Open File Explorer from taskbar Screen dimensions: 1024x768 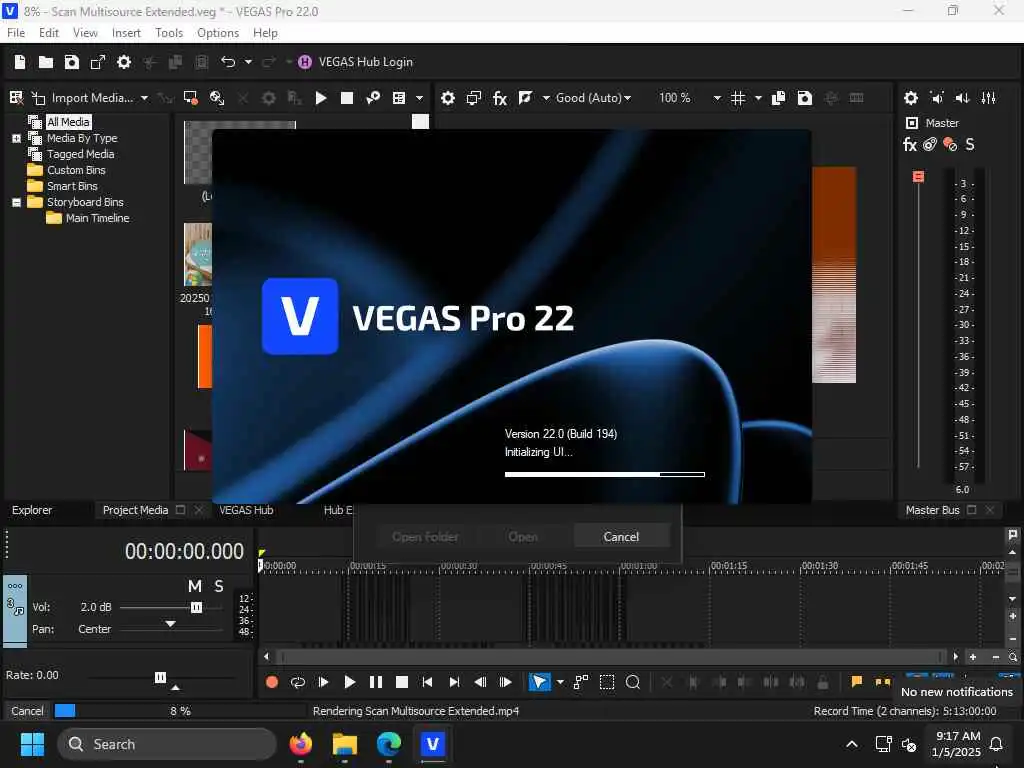tap(345, 744)
